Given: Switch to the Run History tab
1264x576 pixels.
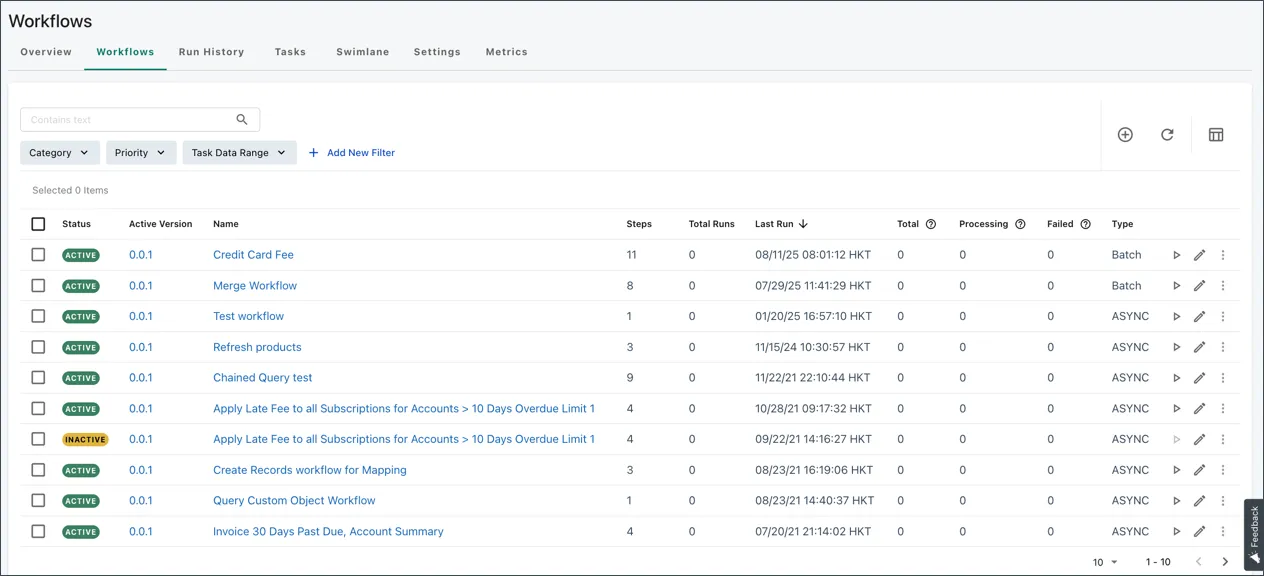Looking at the screenshot, I should pyautogui.click(x=211, y=52).
